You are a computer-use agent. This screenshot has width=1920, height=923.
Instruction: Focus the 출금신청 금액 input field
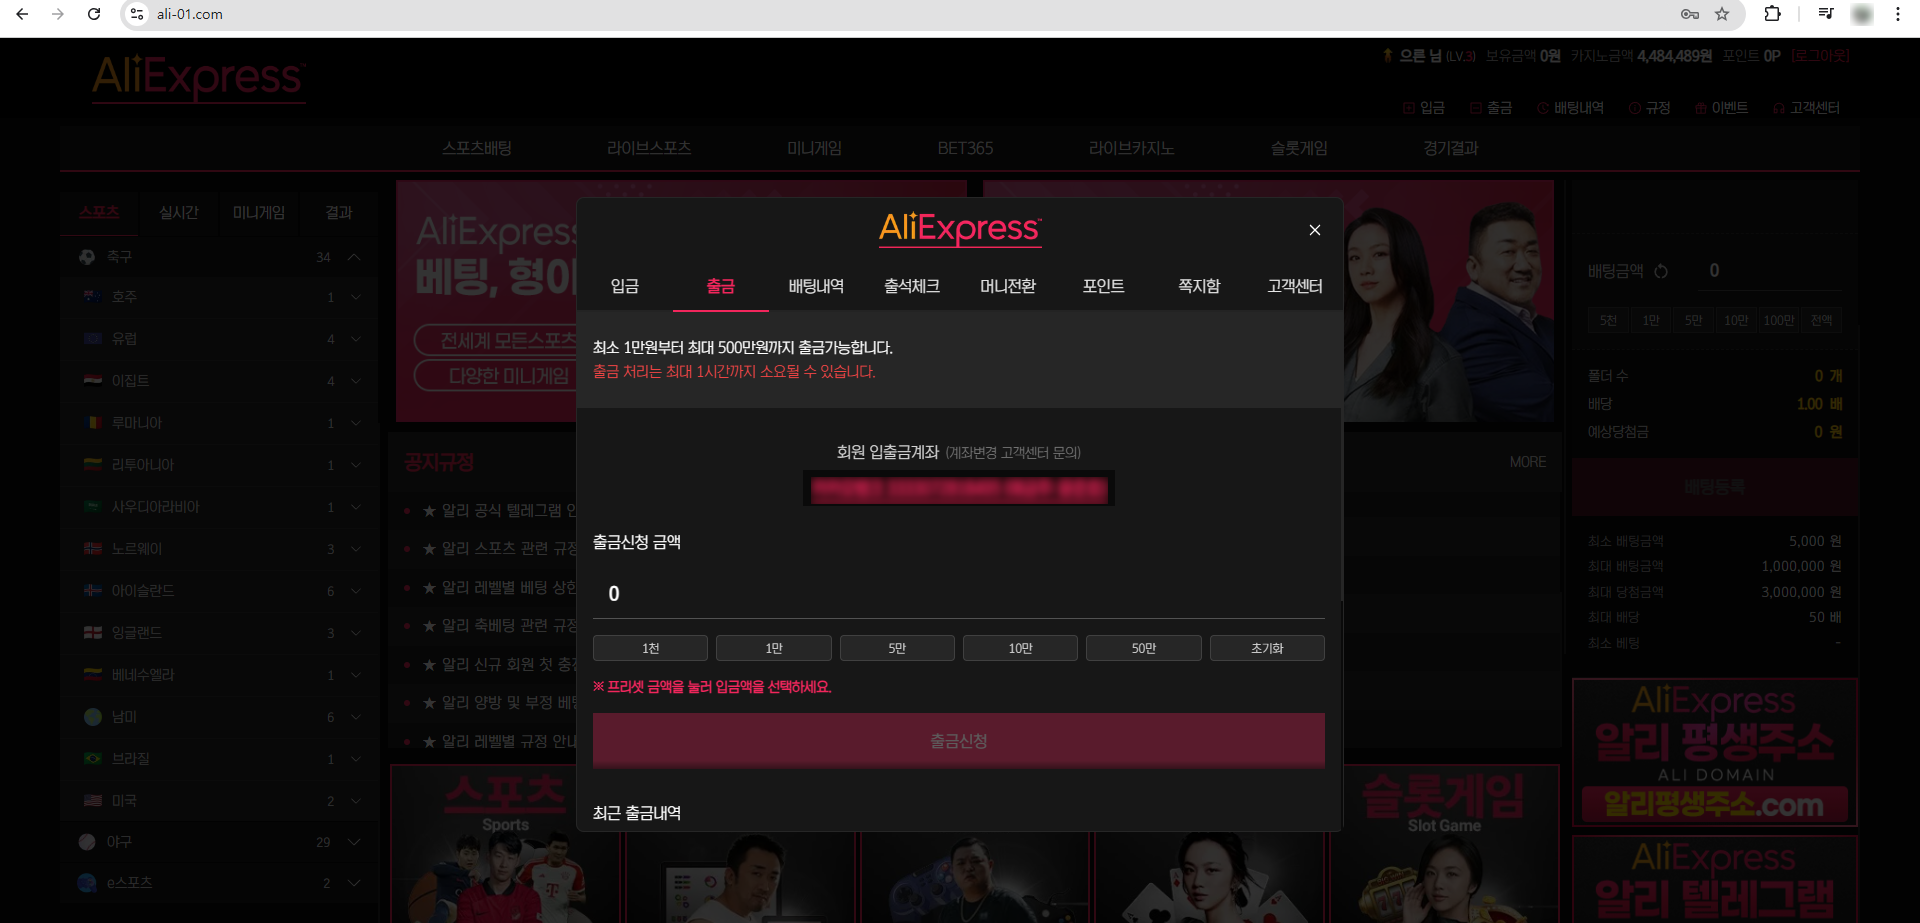point(959,594)
